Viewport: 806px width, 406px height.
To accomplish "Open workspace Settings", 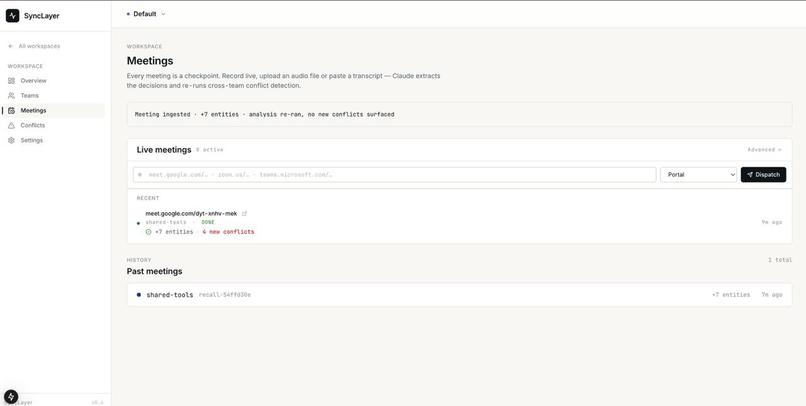I will coord(31,140).
